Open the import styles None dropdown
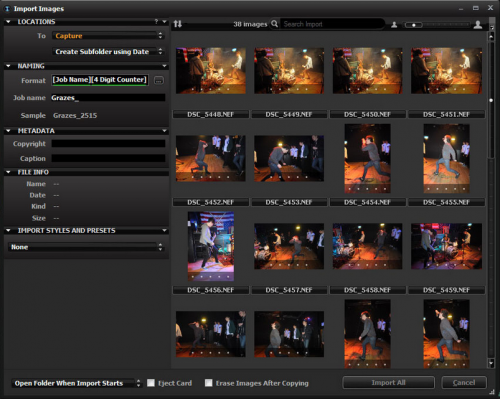 [85, 247]
